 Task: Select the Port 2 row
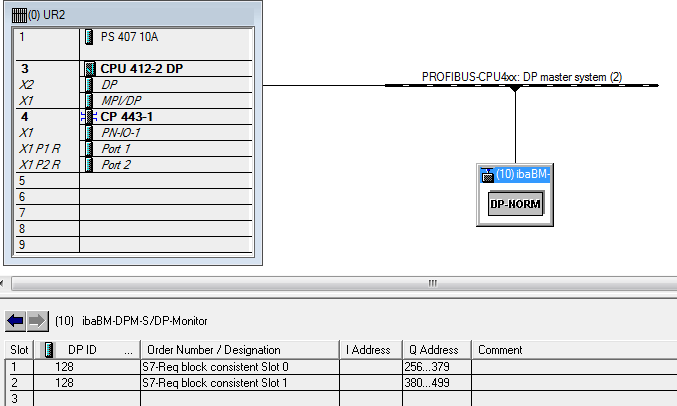pyautogui.click(x=133, y=165)
